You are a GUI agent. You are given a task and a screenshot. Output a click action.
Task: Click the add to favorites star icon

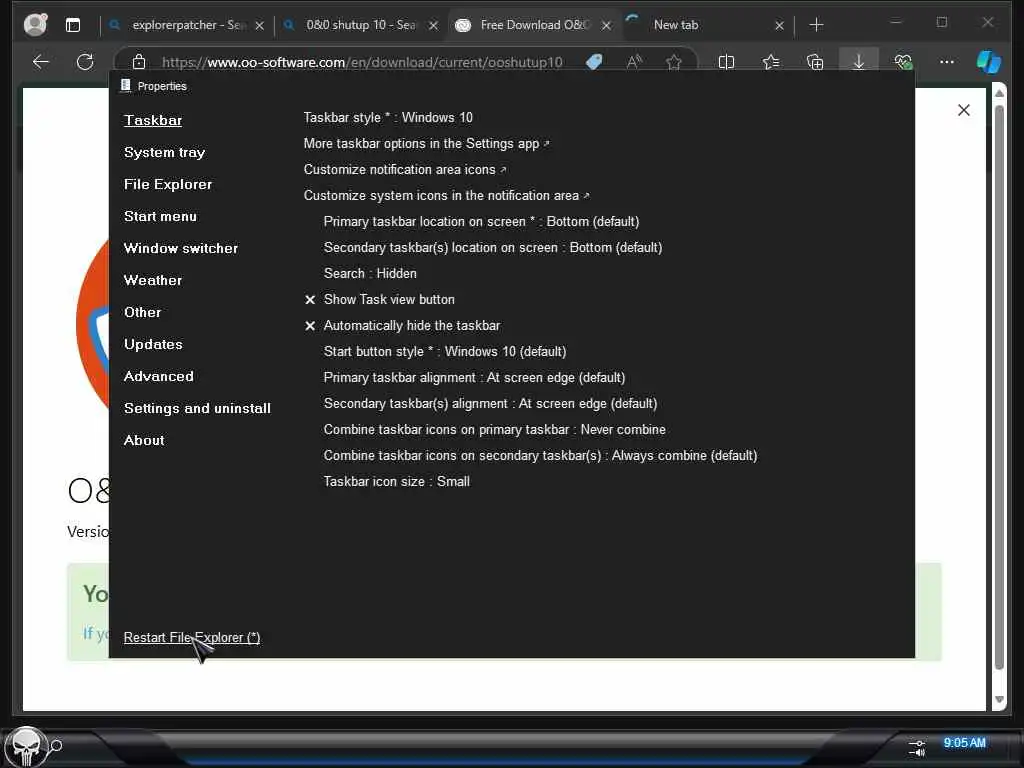point(674,62)
